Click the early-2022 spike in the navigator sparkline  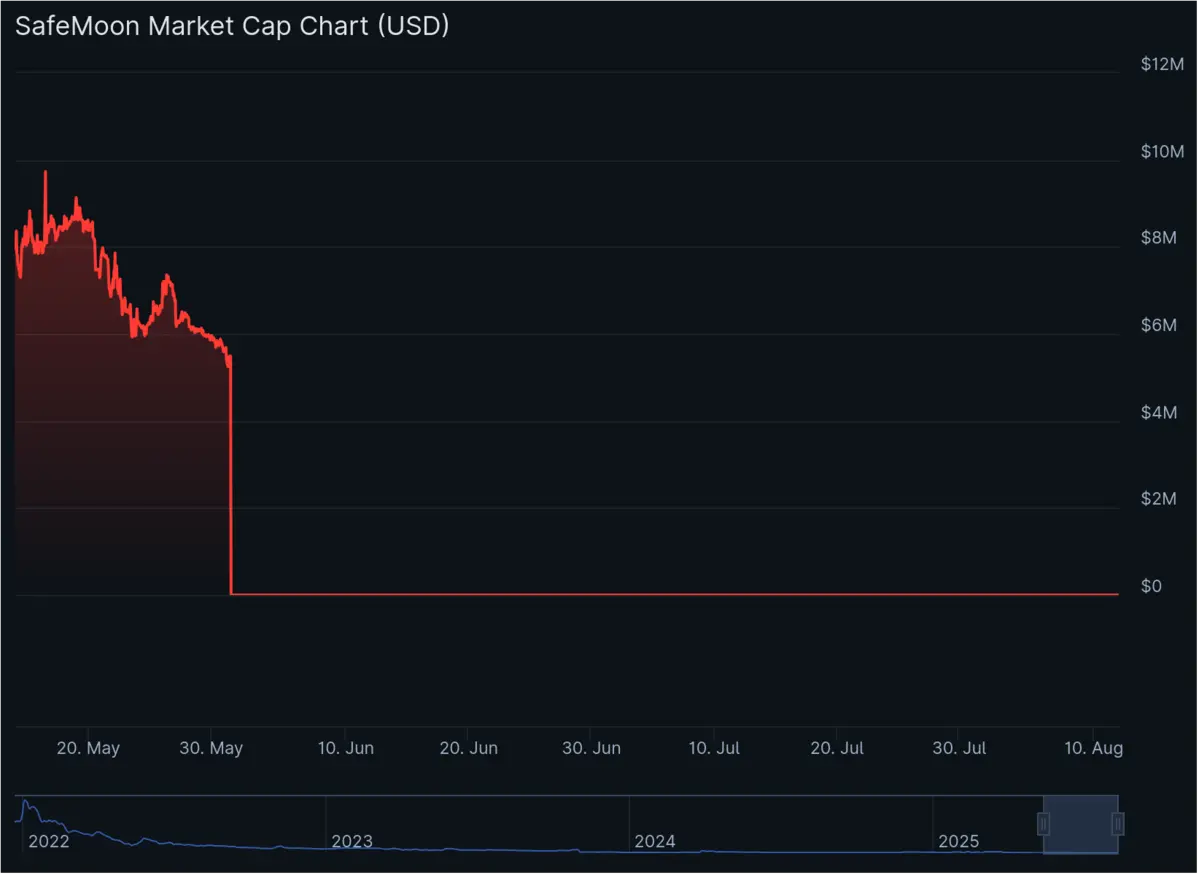(26, 803)
